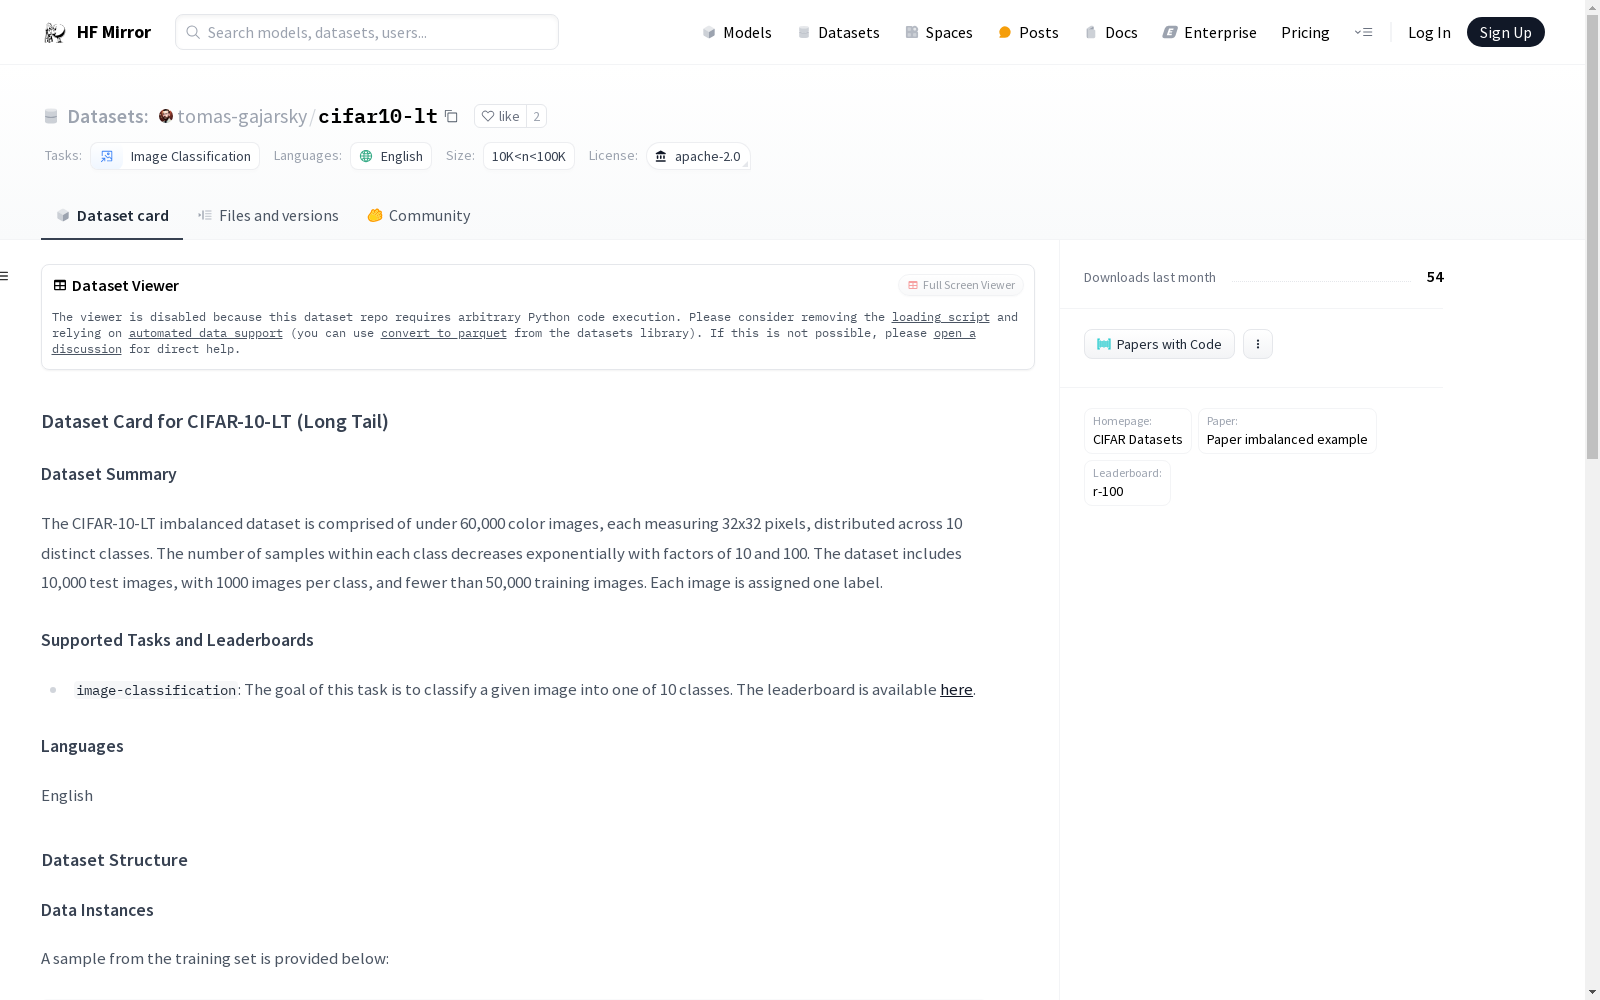This screenshot has height=1000, width=1600.
Task: Click tomas-gajarsky avatar icon
Action: click(x=166, y=116)
